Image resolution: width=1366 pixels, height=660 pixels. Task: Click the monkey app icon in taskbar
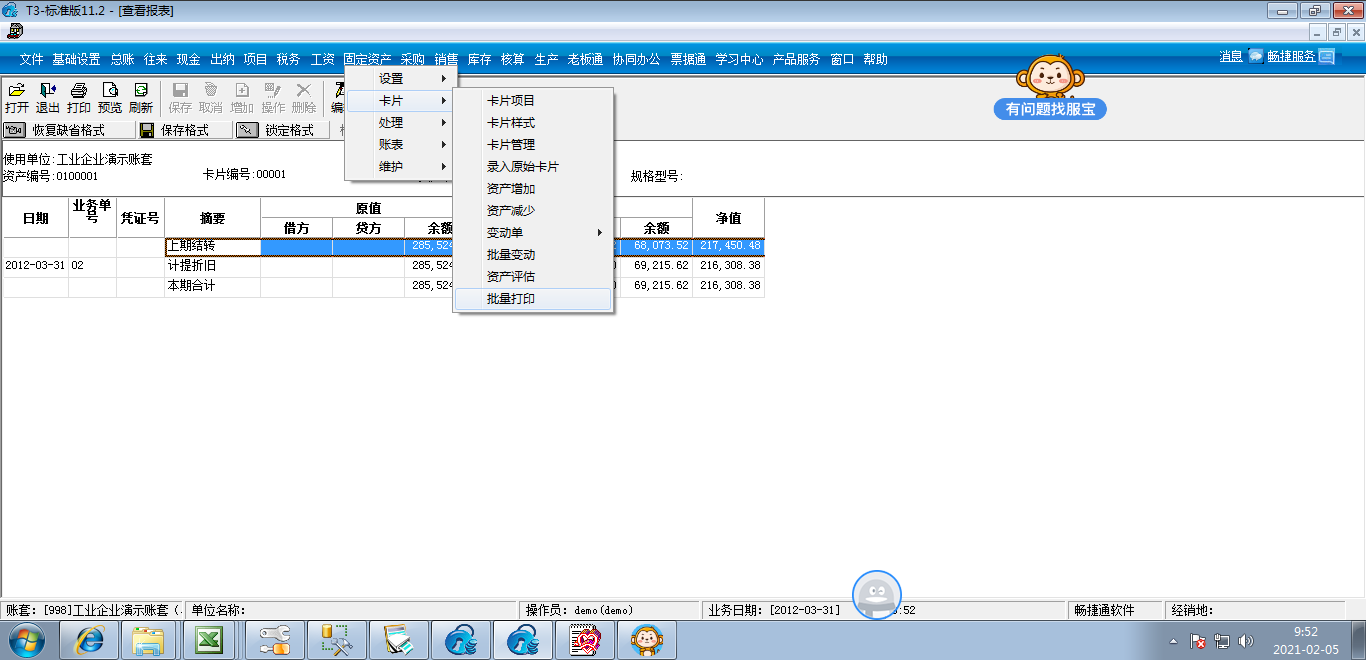tap(646, 640)
